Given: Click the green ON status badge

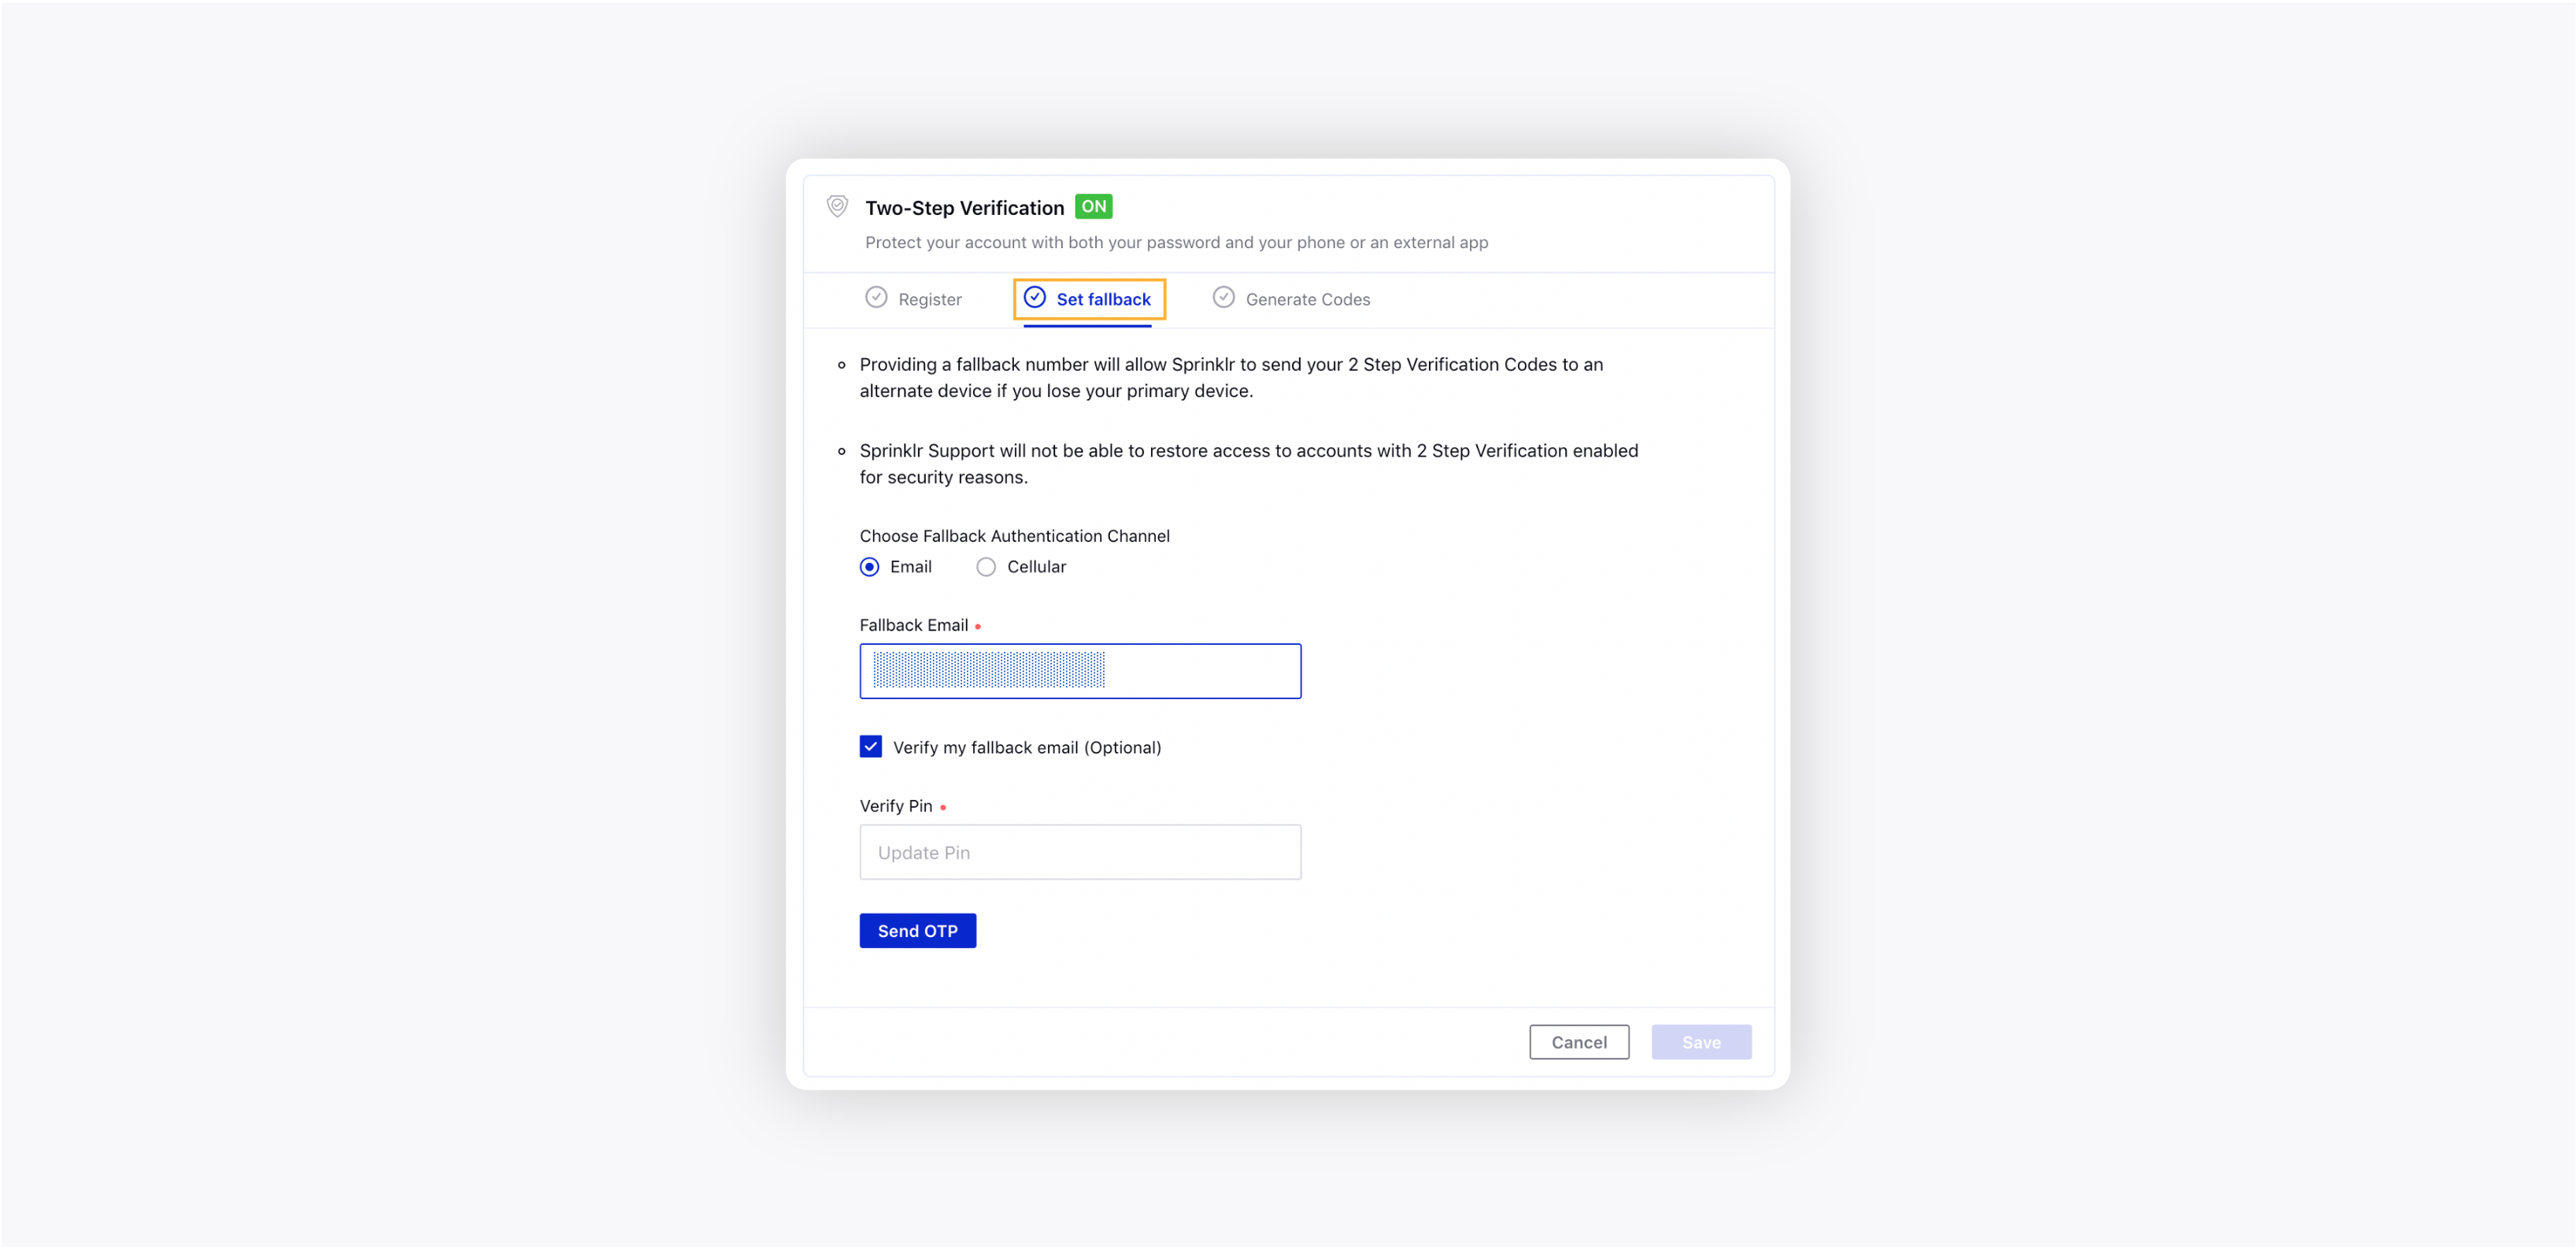Looking at the screenshot, I should click(1093, 206).
